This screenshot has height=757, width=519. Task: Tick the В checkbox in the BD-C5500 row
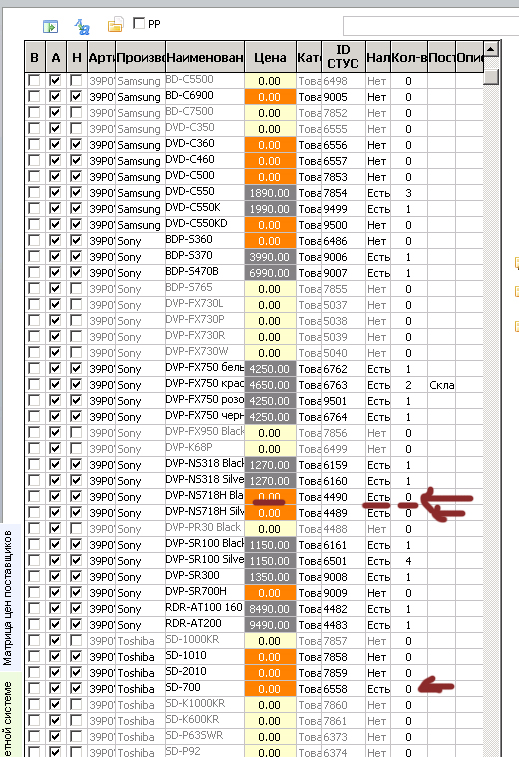pos(34,81)
